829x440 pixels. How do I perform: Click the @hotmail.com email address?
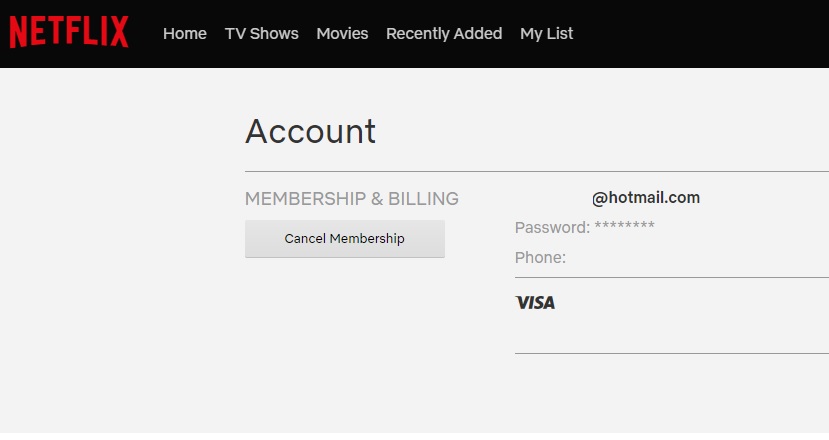click(646, 197)
